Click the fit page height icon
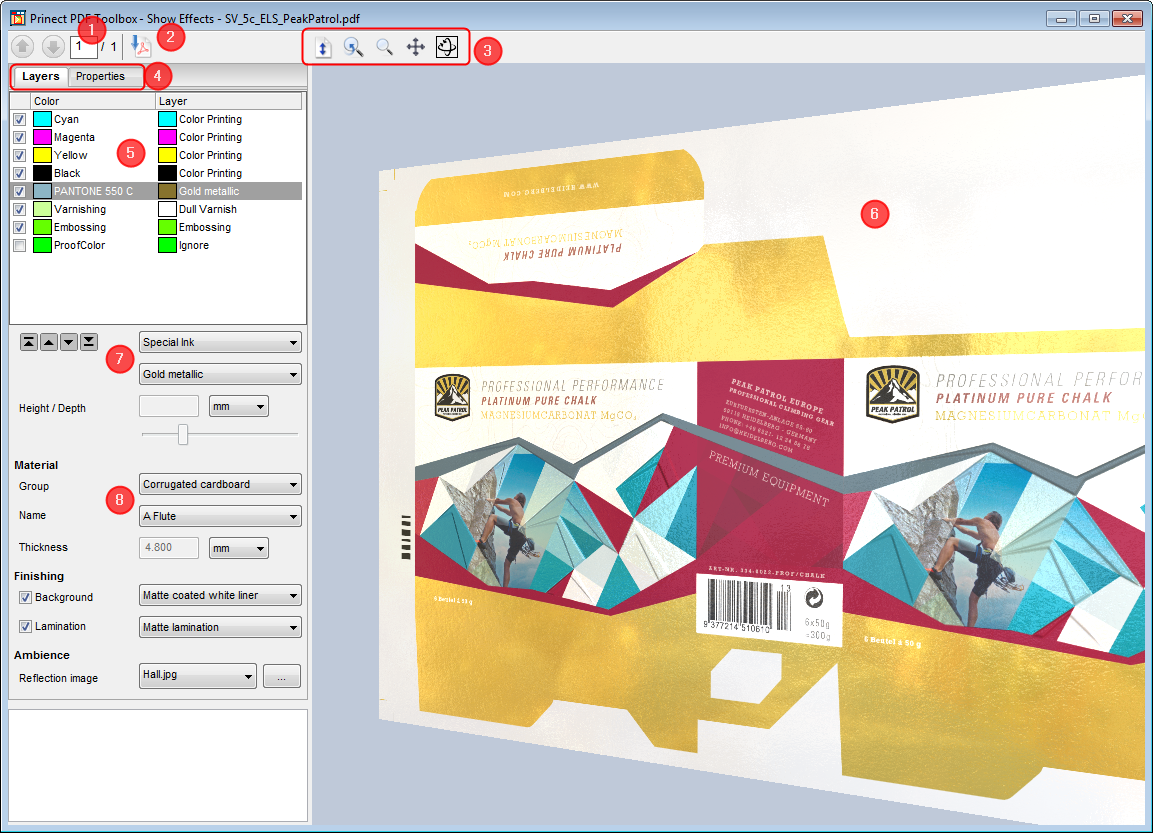Screen dimensions: 1153x833 [323, 47]
